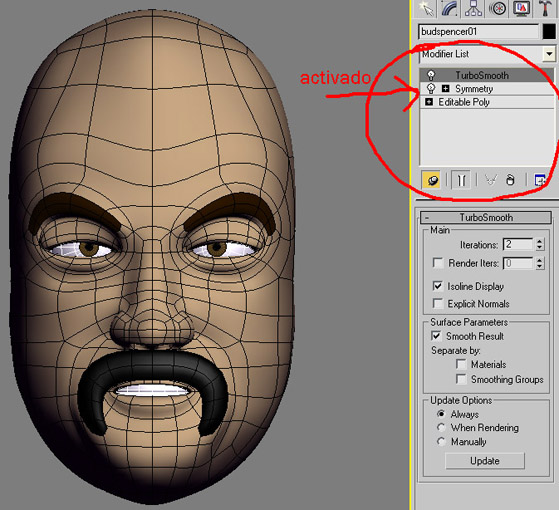Screen dimensions: 559x510
Task: Toggle Show End Result button
Action: [x=461, y=180]
